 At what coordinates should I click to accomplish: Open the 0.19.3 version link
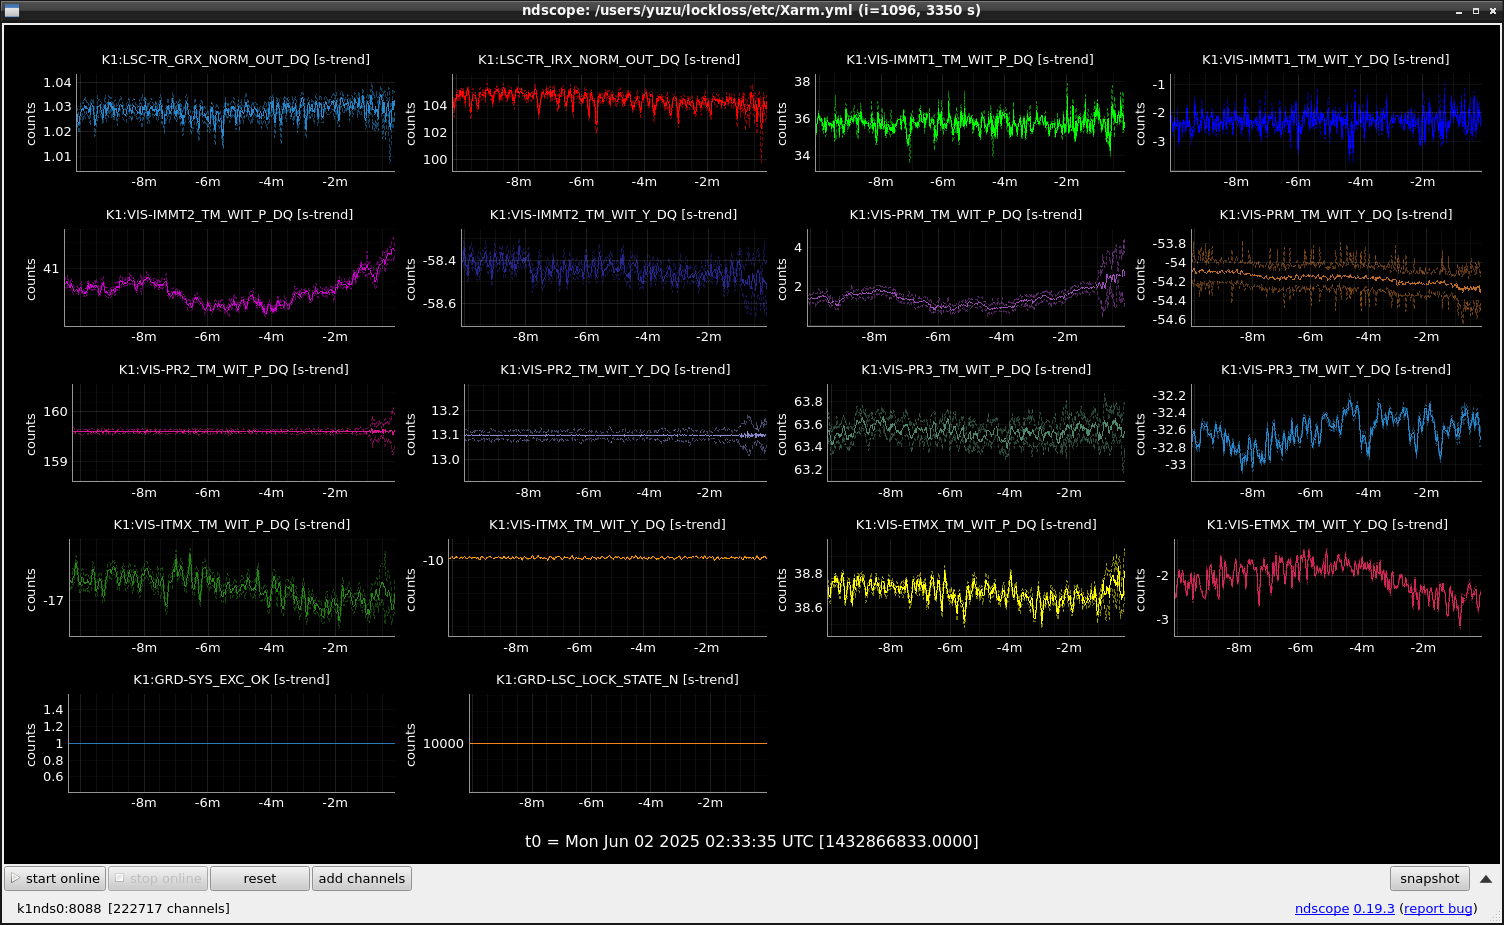[x=1373, y=908]
